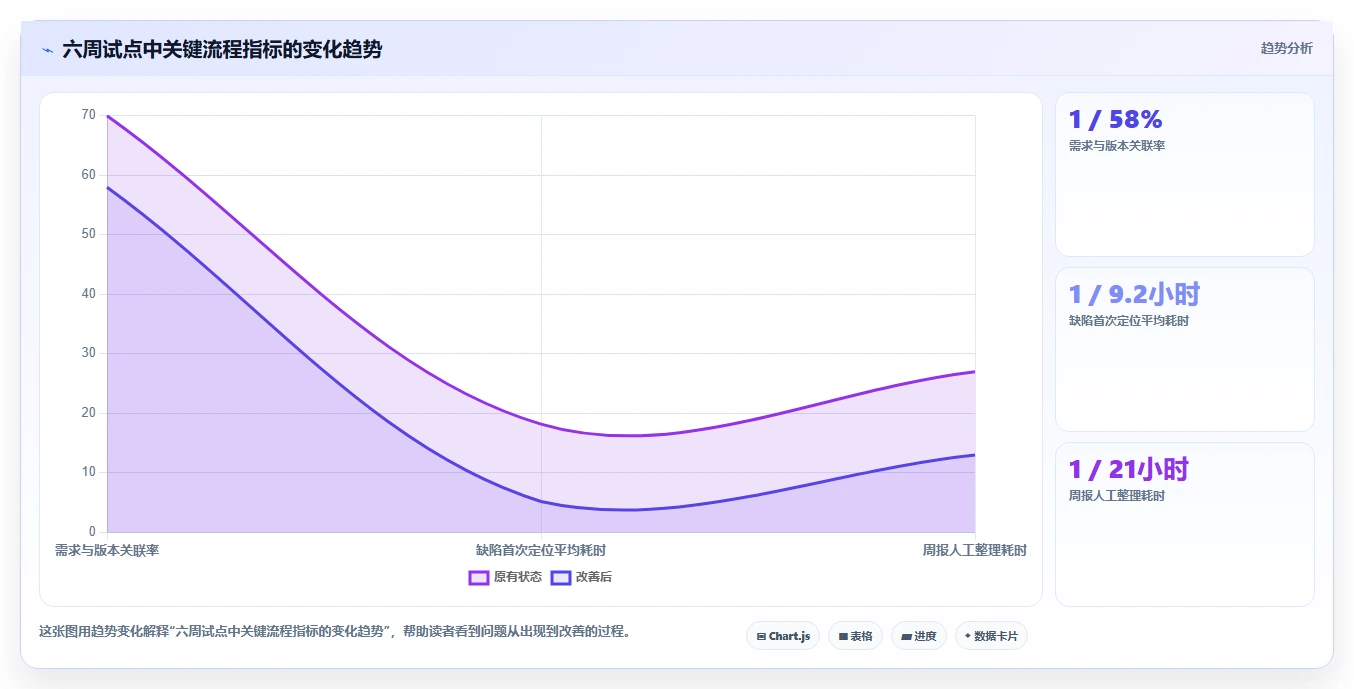Click the 需求与版本关联率 x-axis label
This screenshot has height=689, width=1354.
tap(107, 550)
